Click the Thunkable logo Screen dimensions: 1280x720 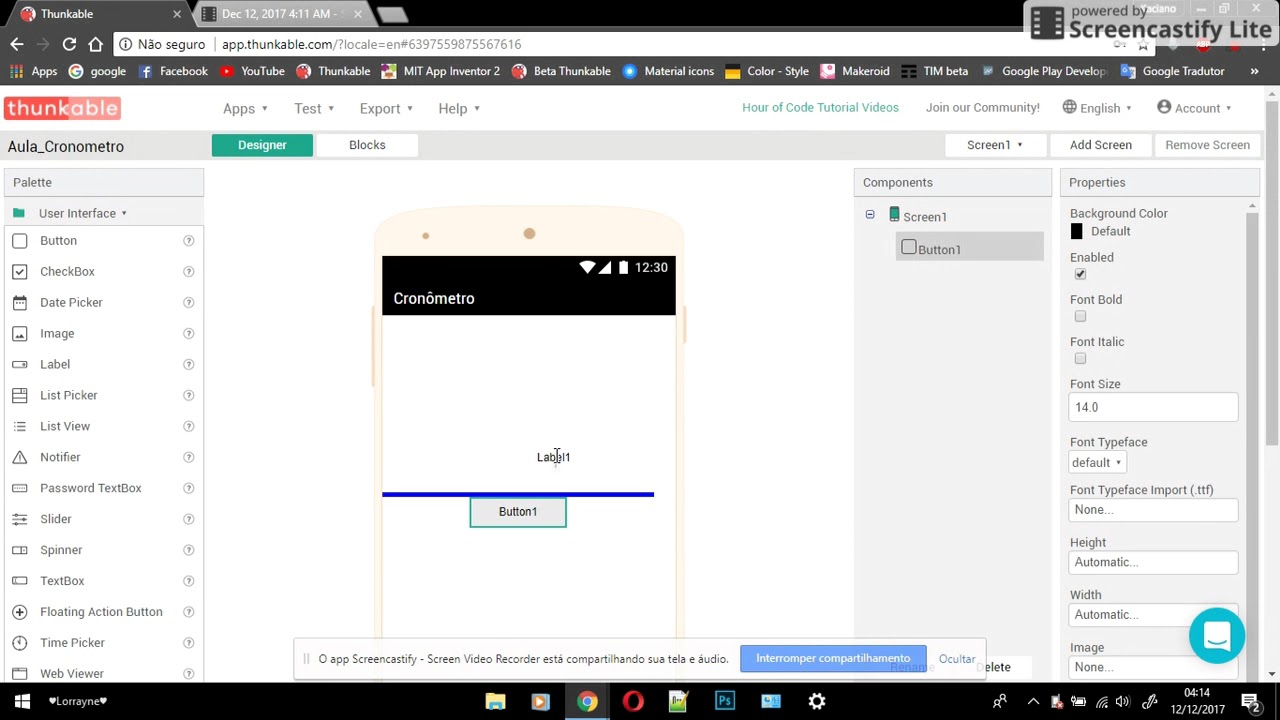point(62,108)
